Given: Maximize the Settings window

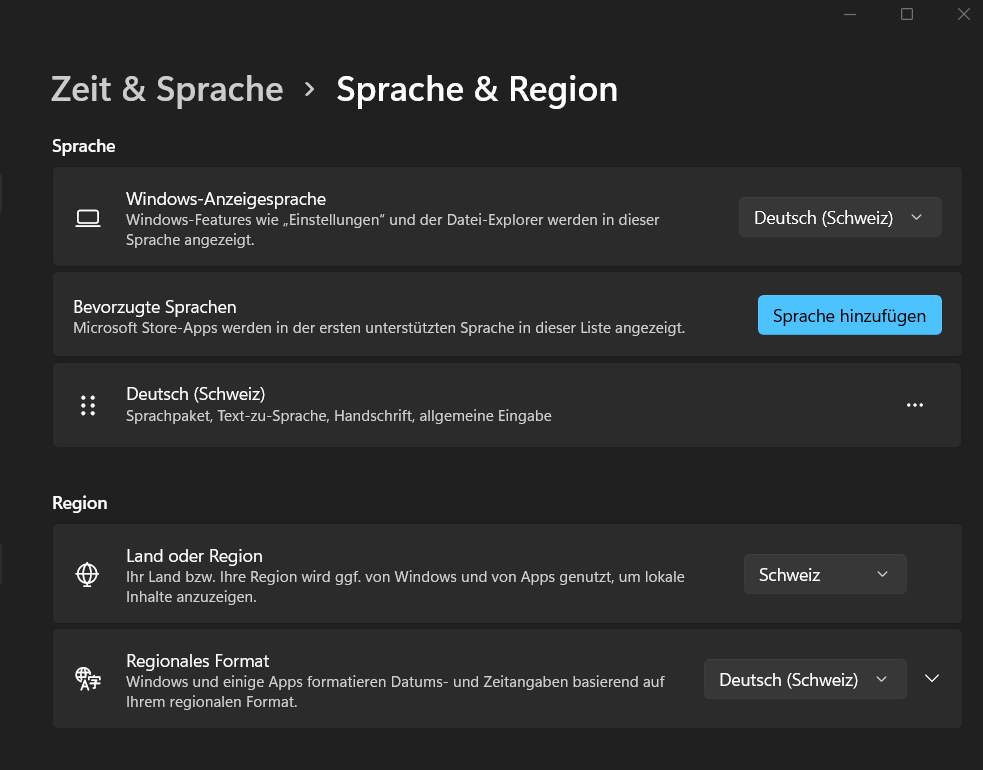Looking at the screenshot, I should coord(906,14).
